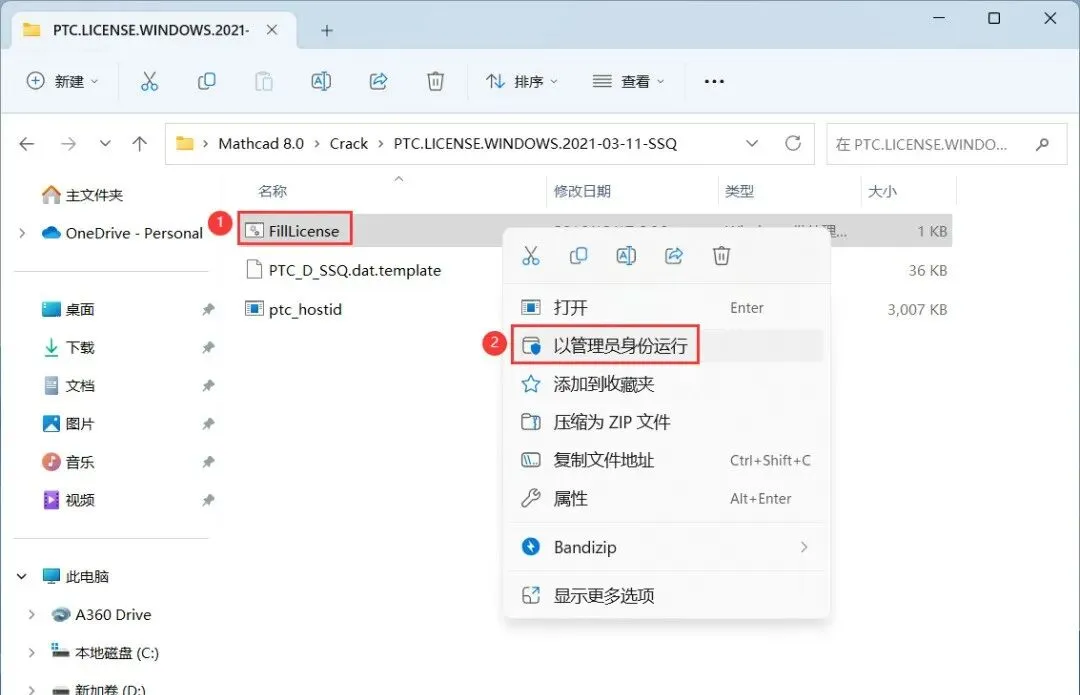Click the Rename icon in the toolbar
Image resolution: width=1080 pixels, height=695 pixels.
click(321, 81)
